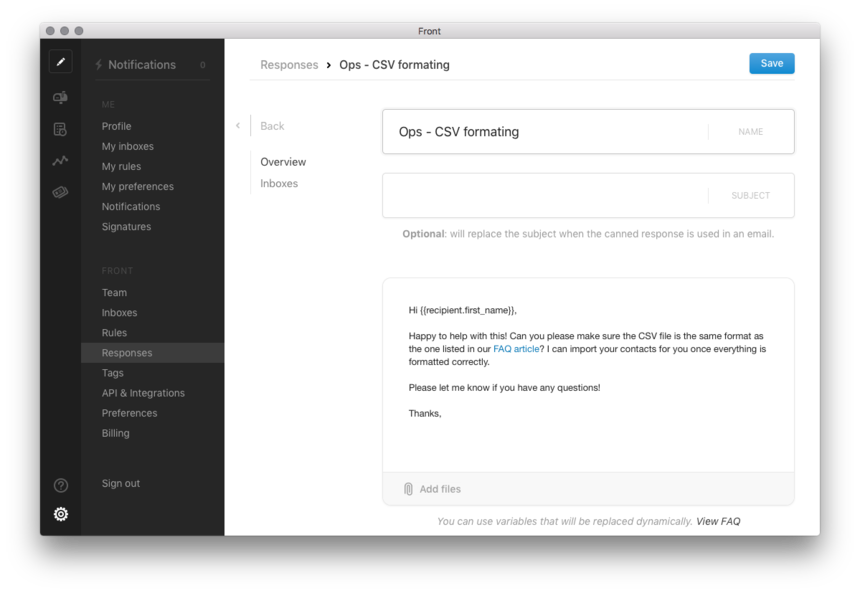Open My rules in settings menu
This screenshot has width=860, height=593.
(121, 166)
